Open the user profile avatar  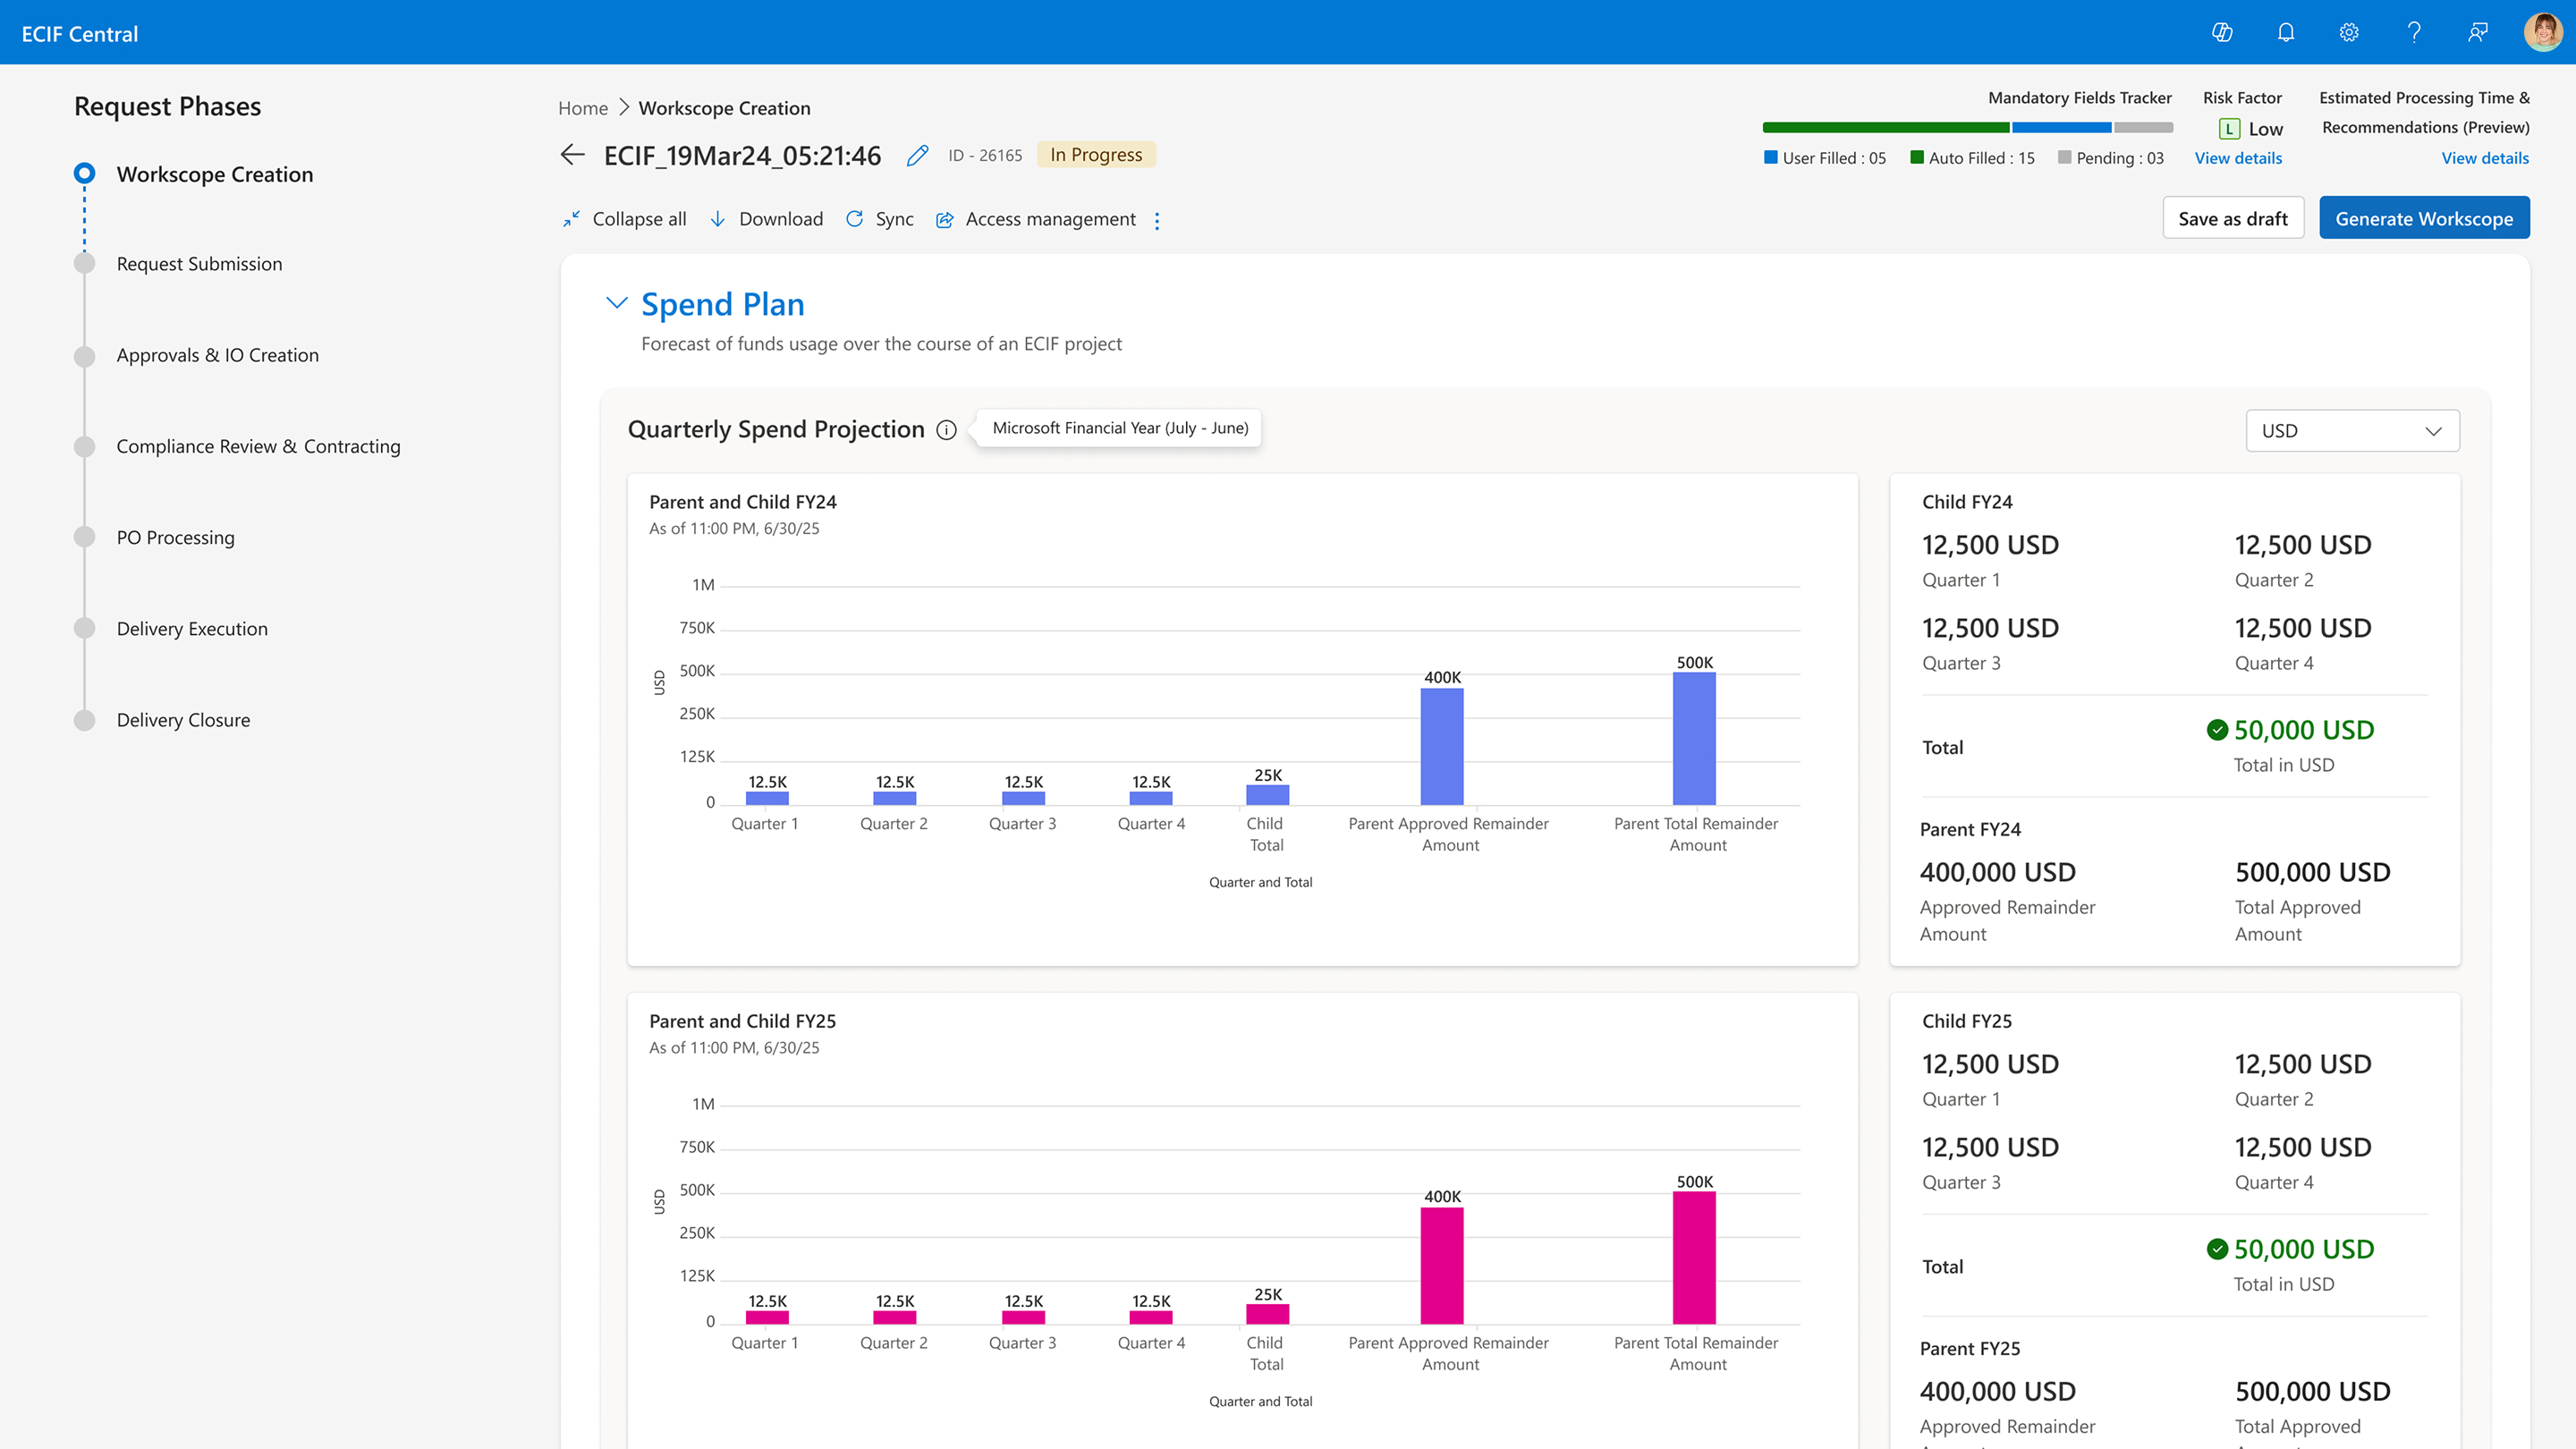click(2542, 33)
